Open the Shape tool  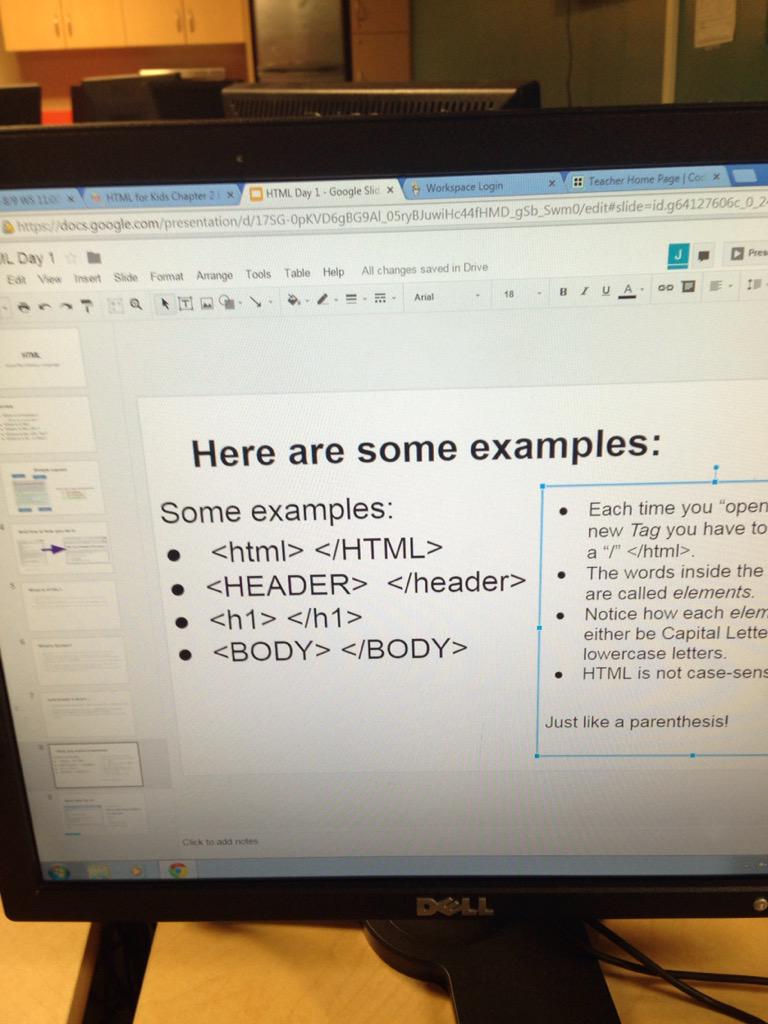(225, 301)
